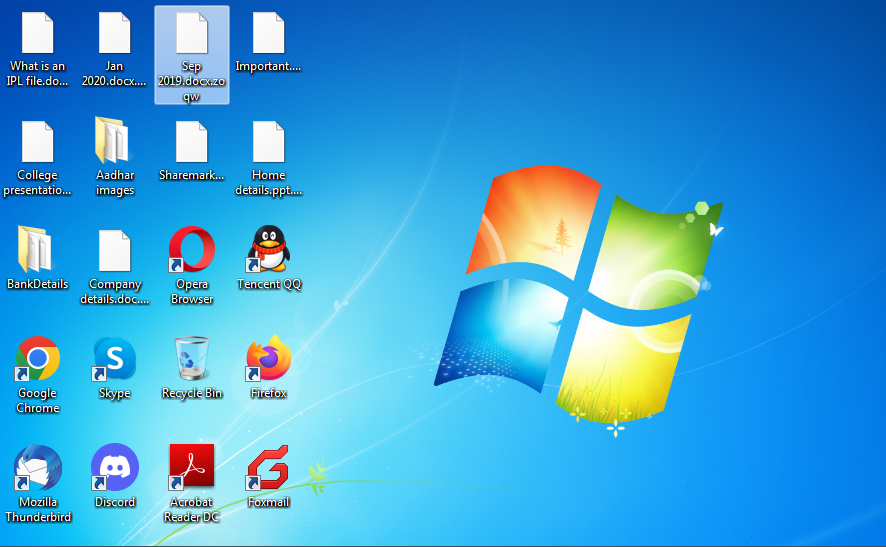Open the BankDetails folder
Screen dimensions: 886x547
36,249
